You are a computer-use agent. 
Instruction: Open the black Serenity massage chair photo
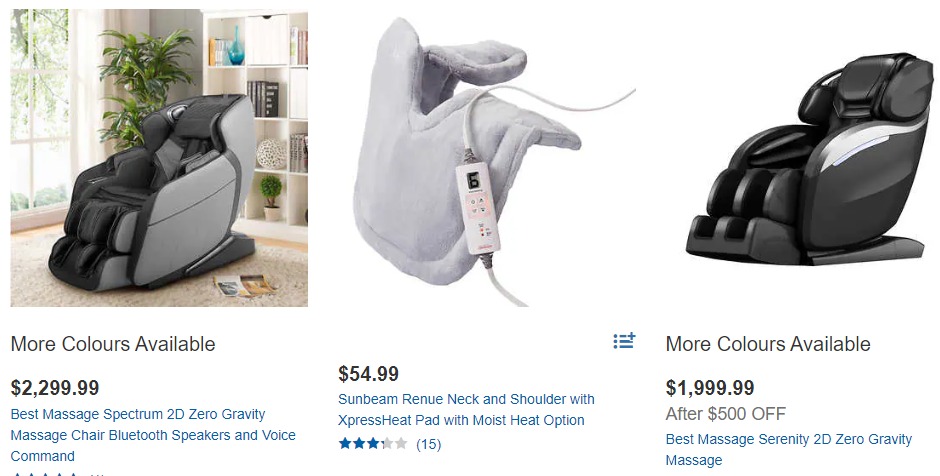[x=803, y=158]
